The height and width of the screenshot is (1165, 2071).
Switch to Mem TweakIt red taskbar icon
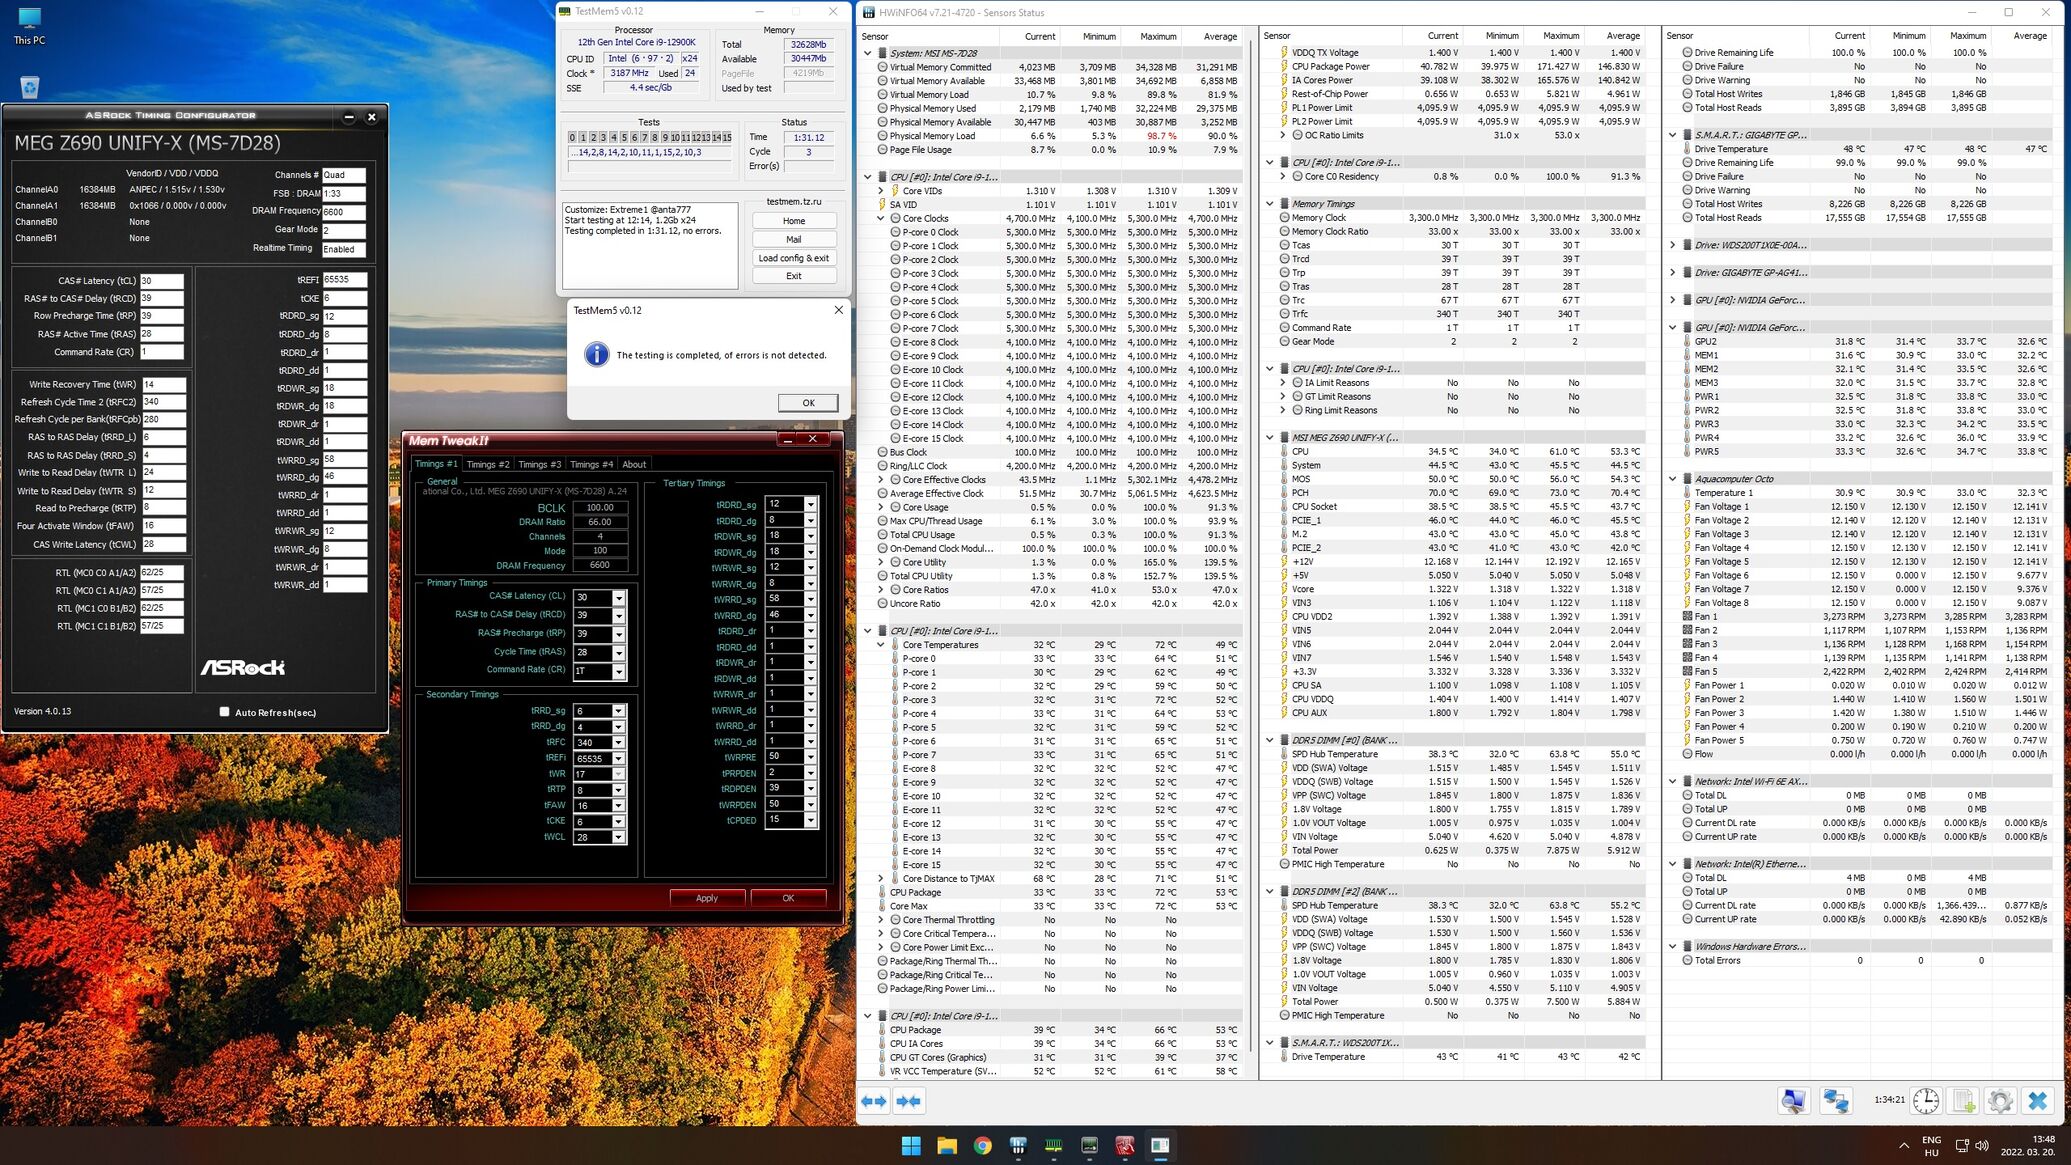click(1125, 1146)
